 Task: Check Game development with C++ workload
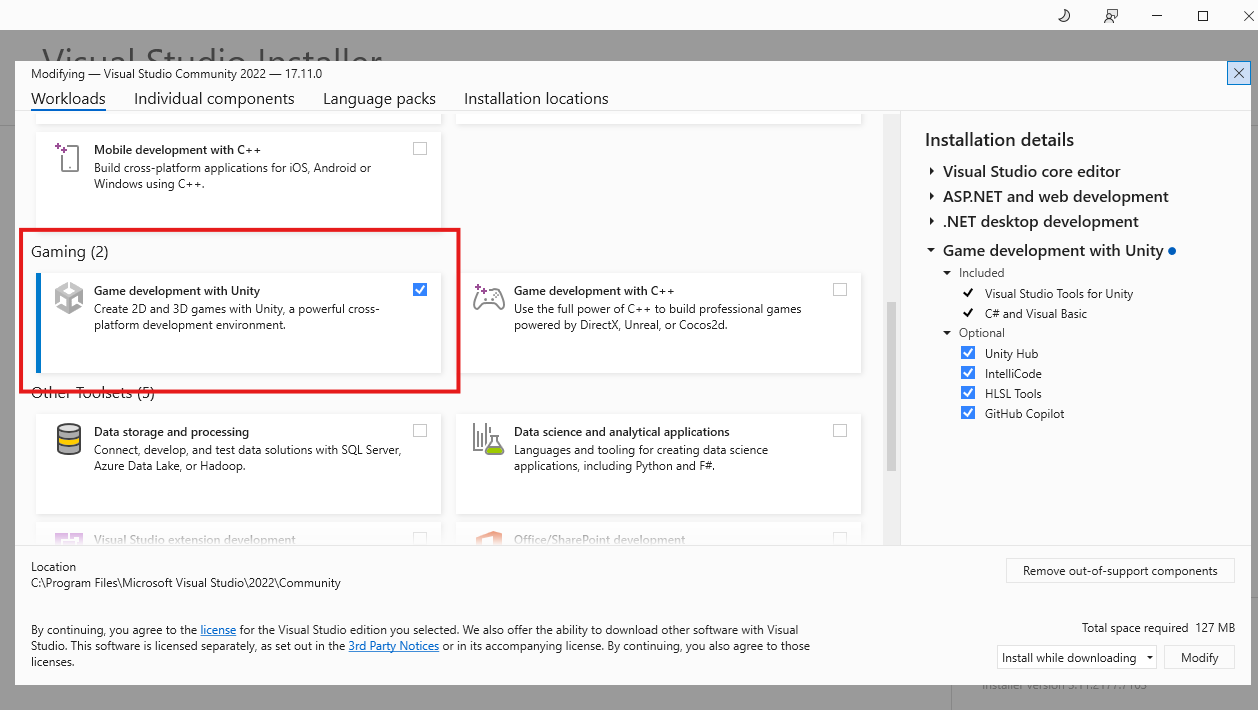[840, 290]
